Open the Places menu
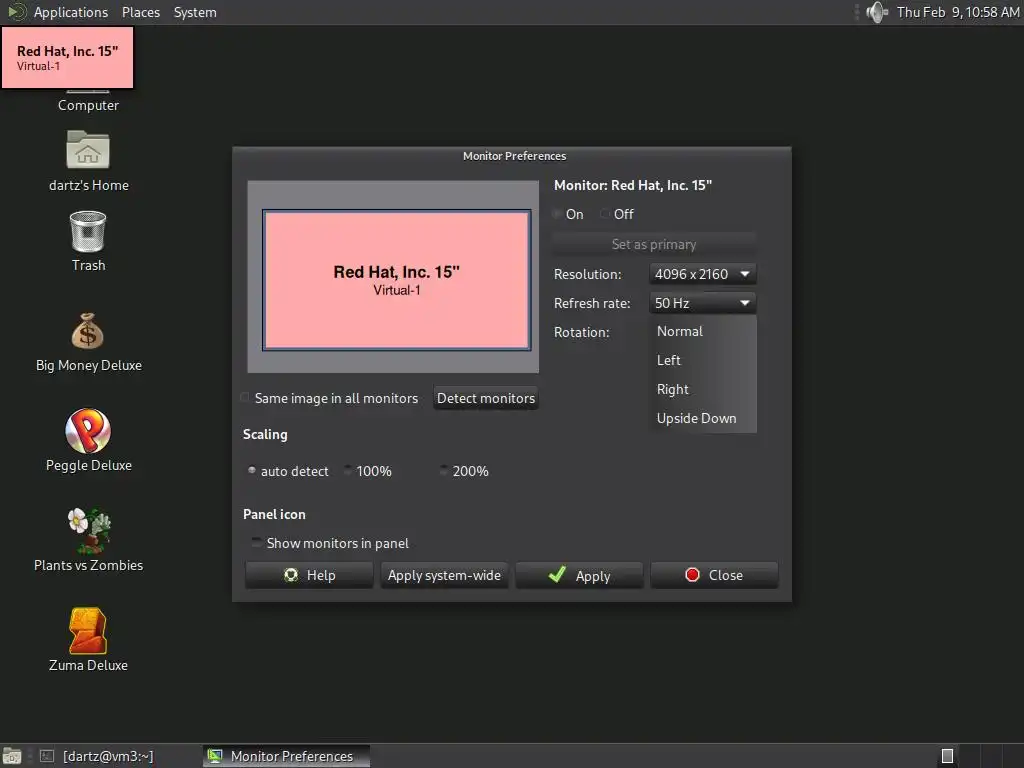The width and height of the screenshot is (1024, 768). [x=140, y=12]
